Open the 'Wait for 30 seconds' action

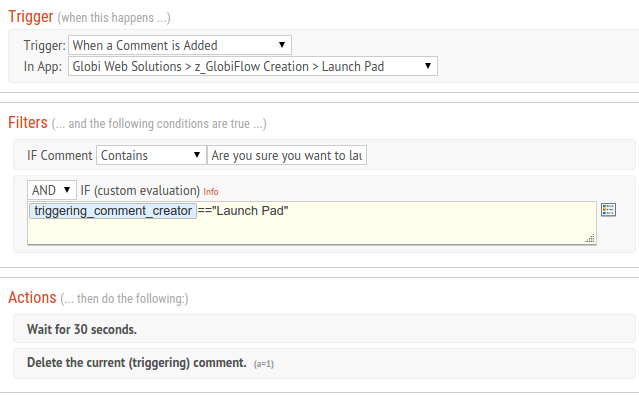pyautogui.click(x=324, y=329)
